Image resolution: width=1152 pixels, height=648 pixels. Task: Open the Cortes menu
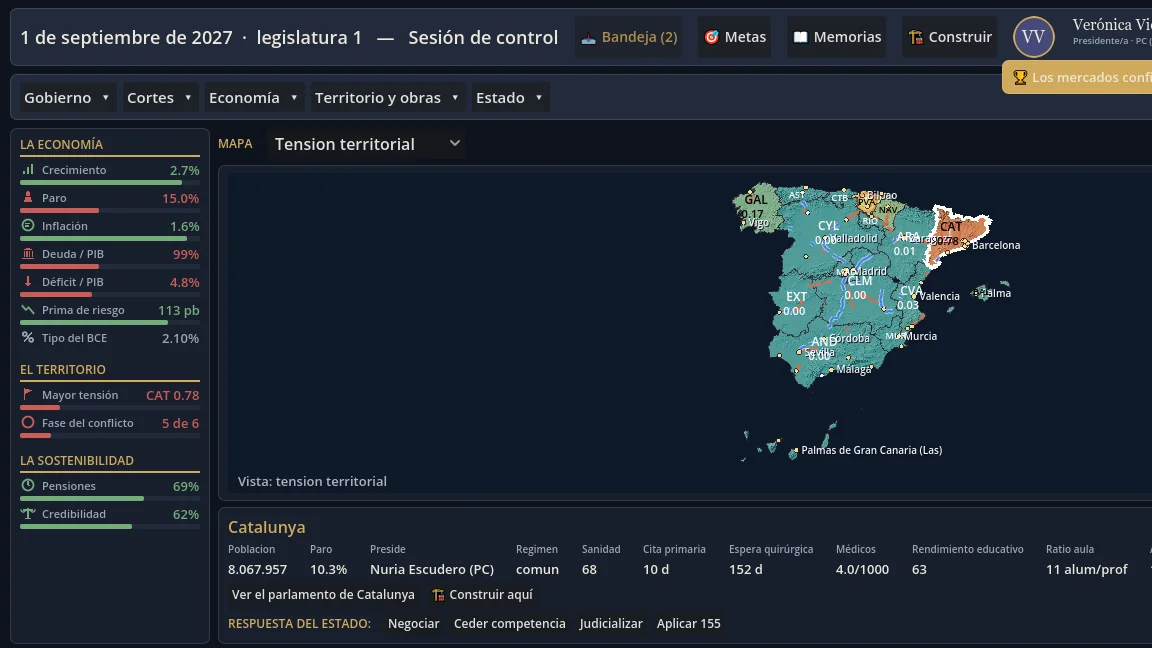[159, 98]
